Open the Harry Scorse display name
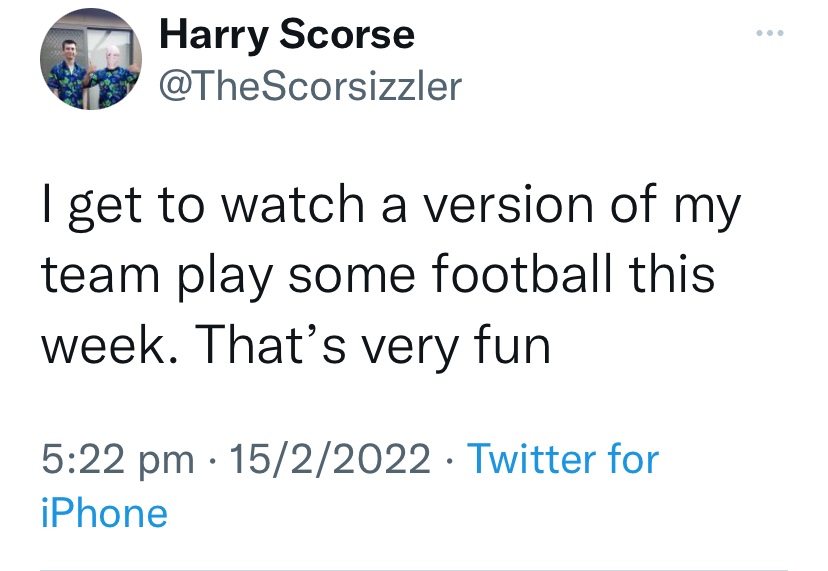 click(286, 35)
